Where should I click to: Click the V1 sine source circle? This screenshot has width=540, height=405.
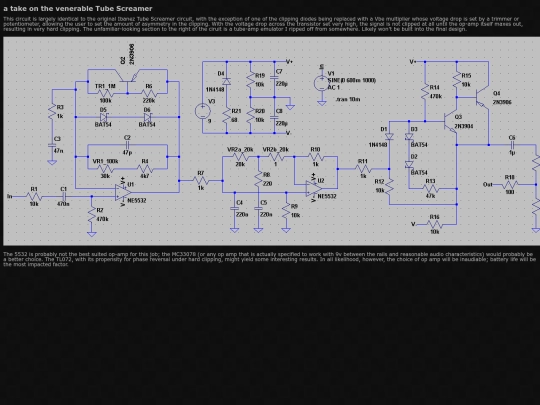[322, 83]
